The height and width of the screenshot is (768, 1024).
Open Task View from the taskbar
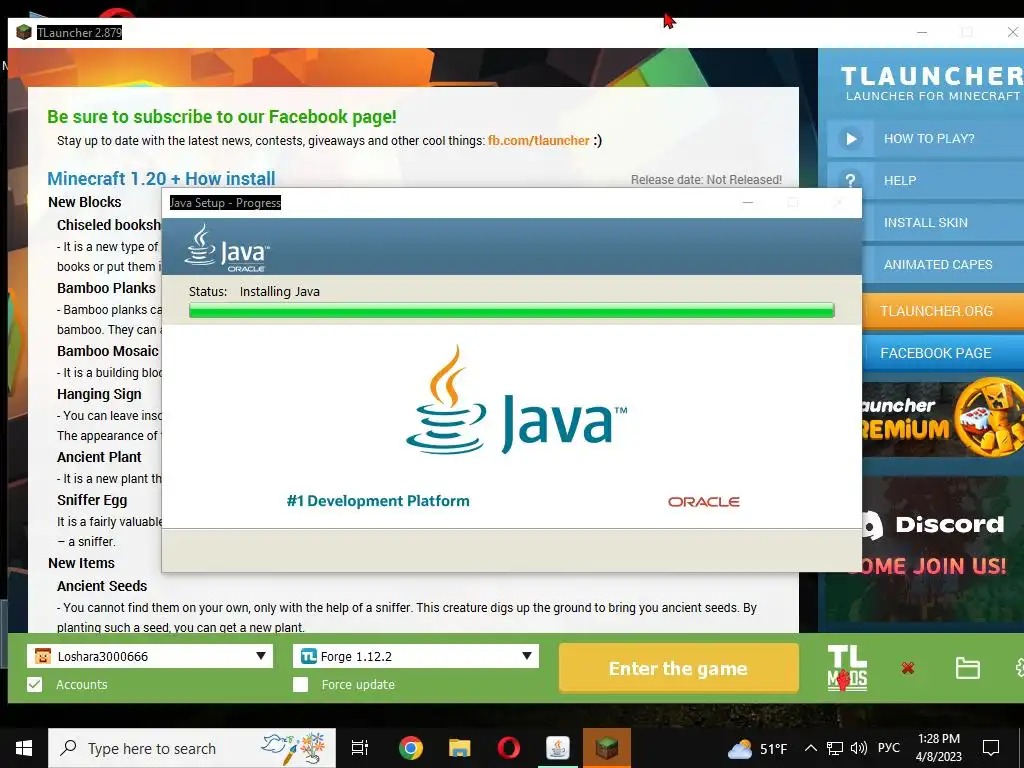tap(360, 748)
